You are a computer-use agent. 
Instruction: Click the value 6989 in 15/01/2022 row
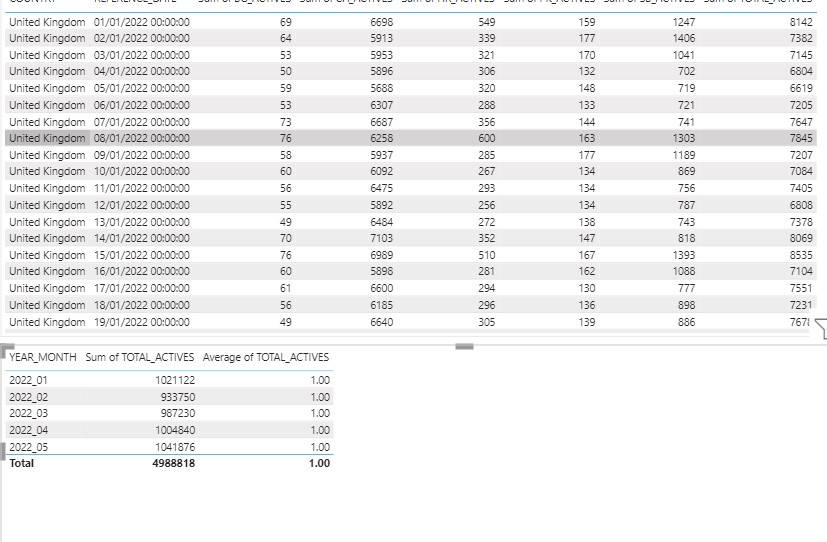[381, 255]
